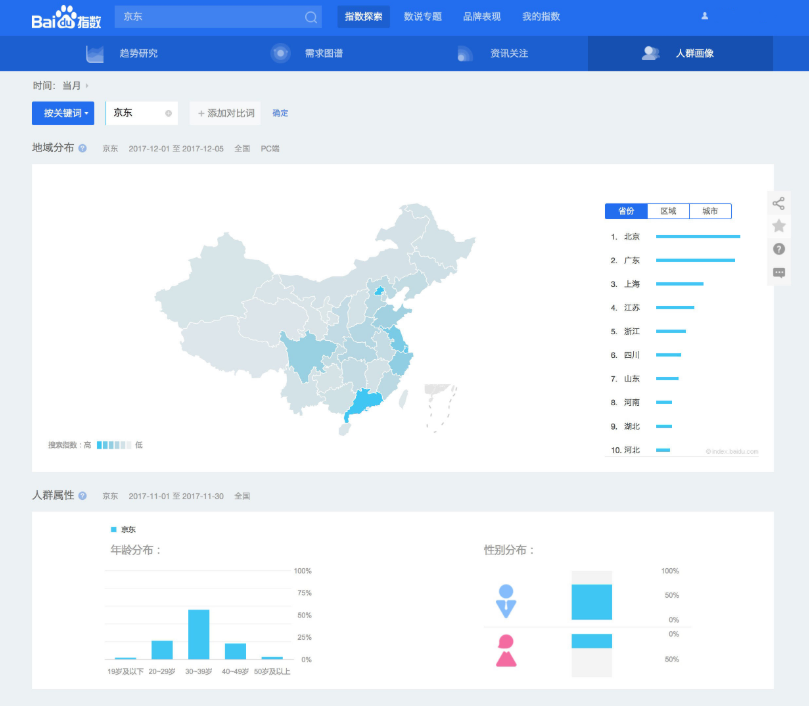Click the 人群画像 people icon
Image resolution: width=809 pixels, height=706 pixels.
point(650,53)
